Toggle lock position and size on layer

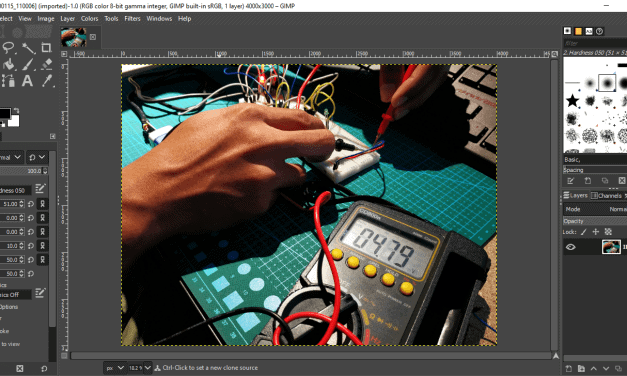596,232
